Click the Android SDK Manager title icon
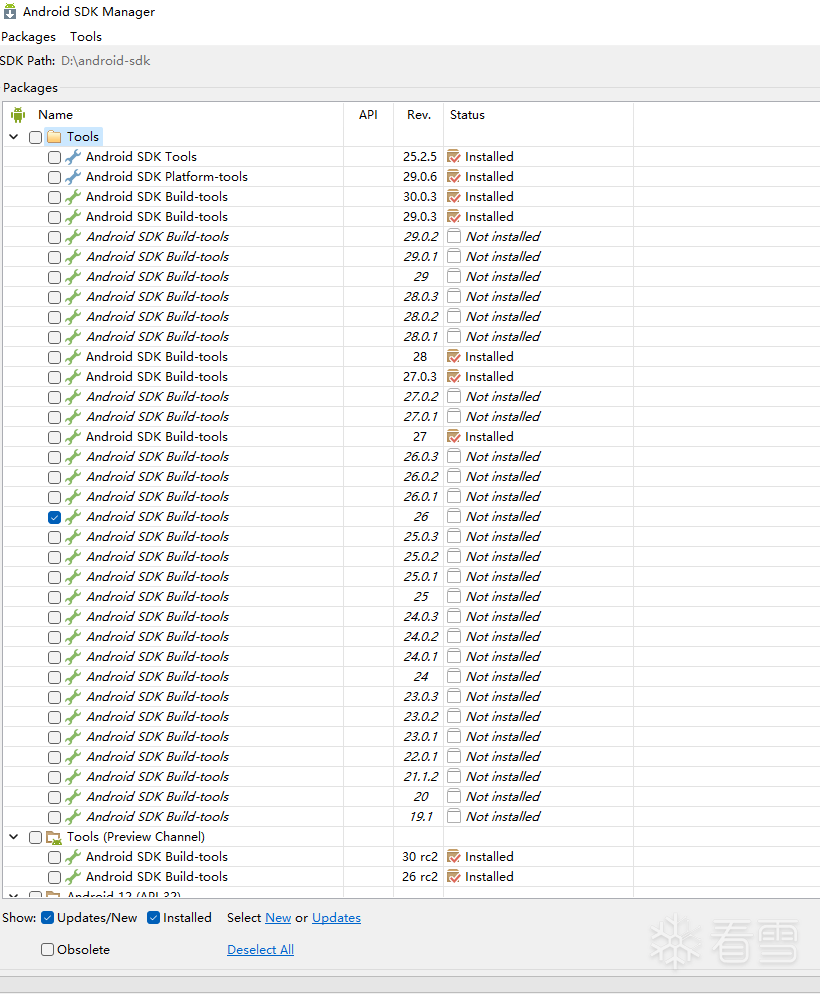The width and height of the screenshot is (820, 994). 10,11
